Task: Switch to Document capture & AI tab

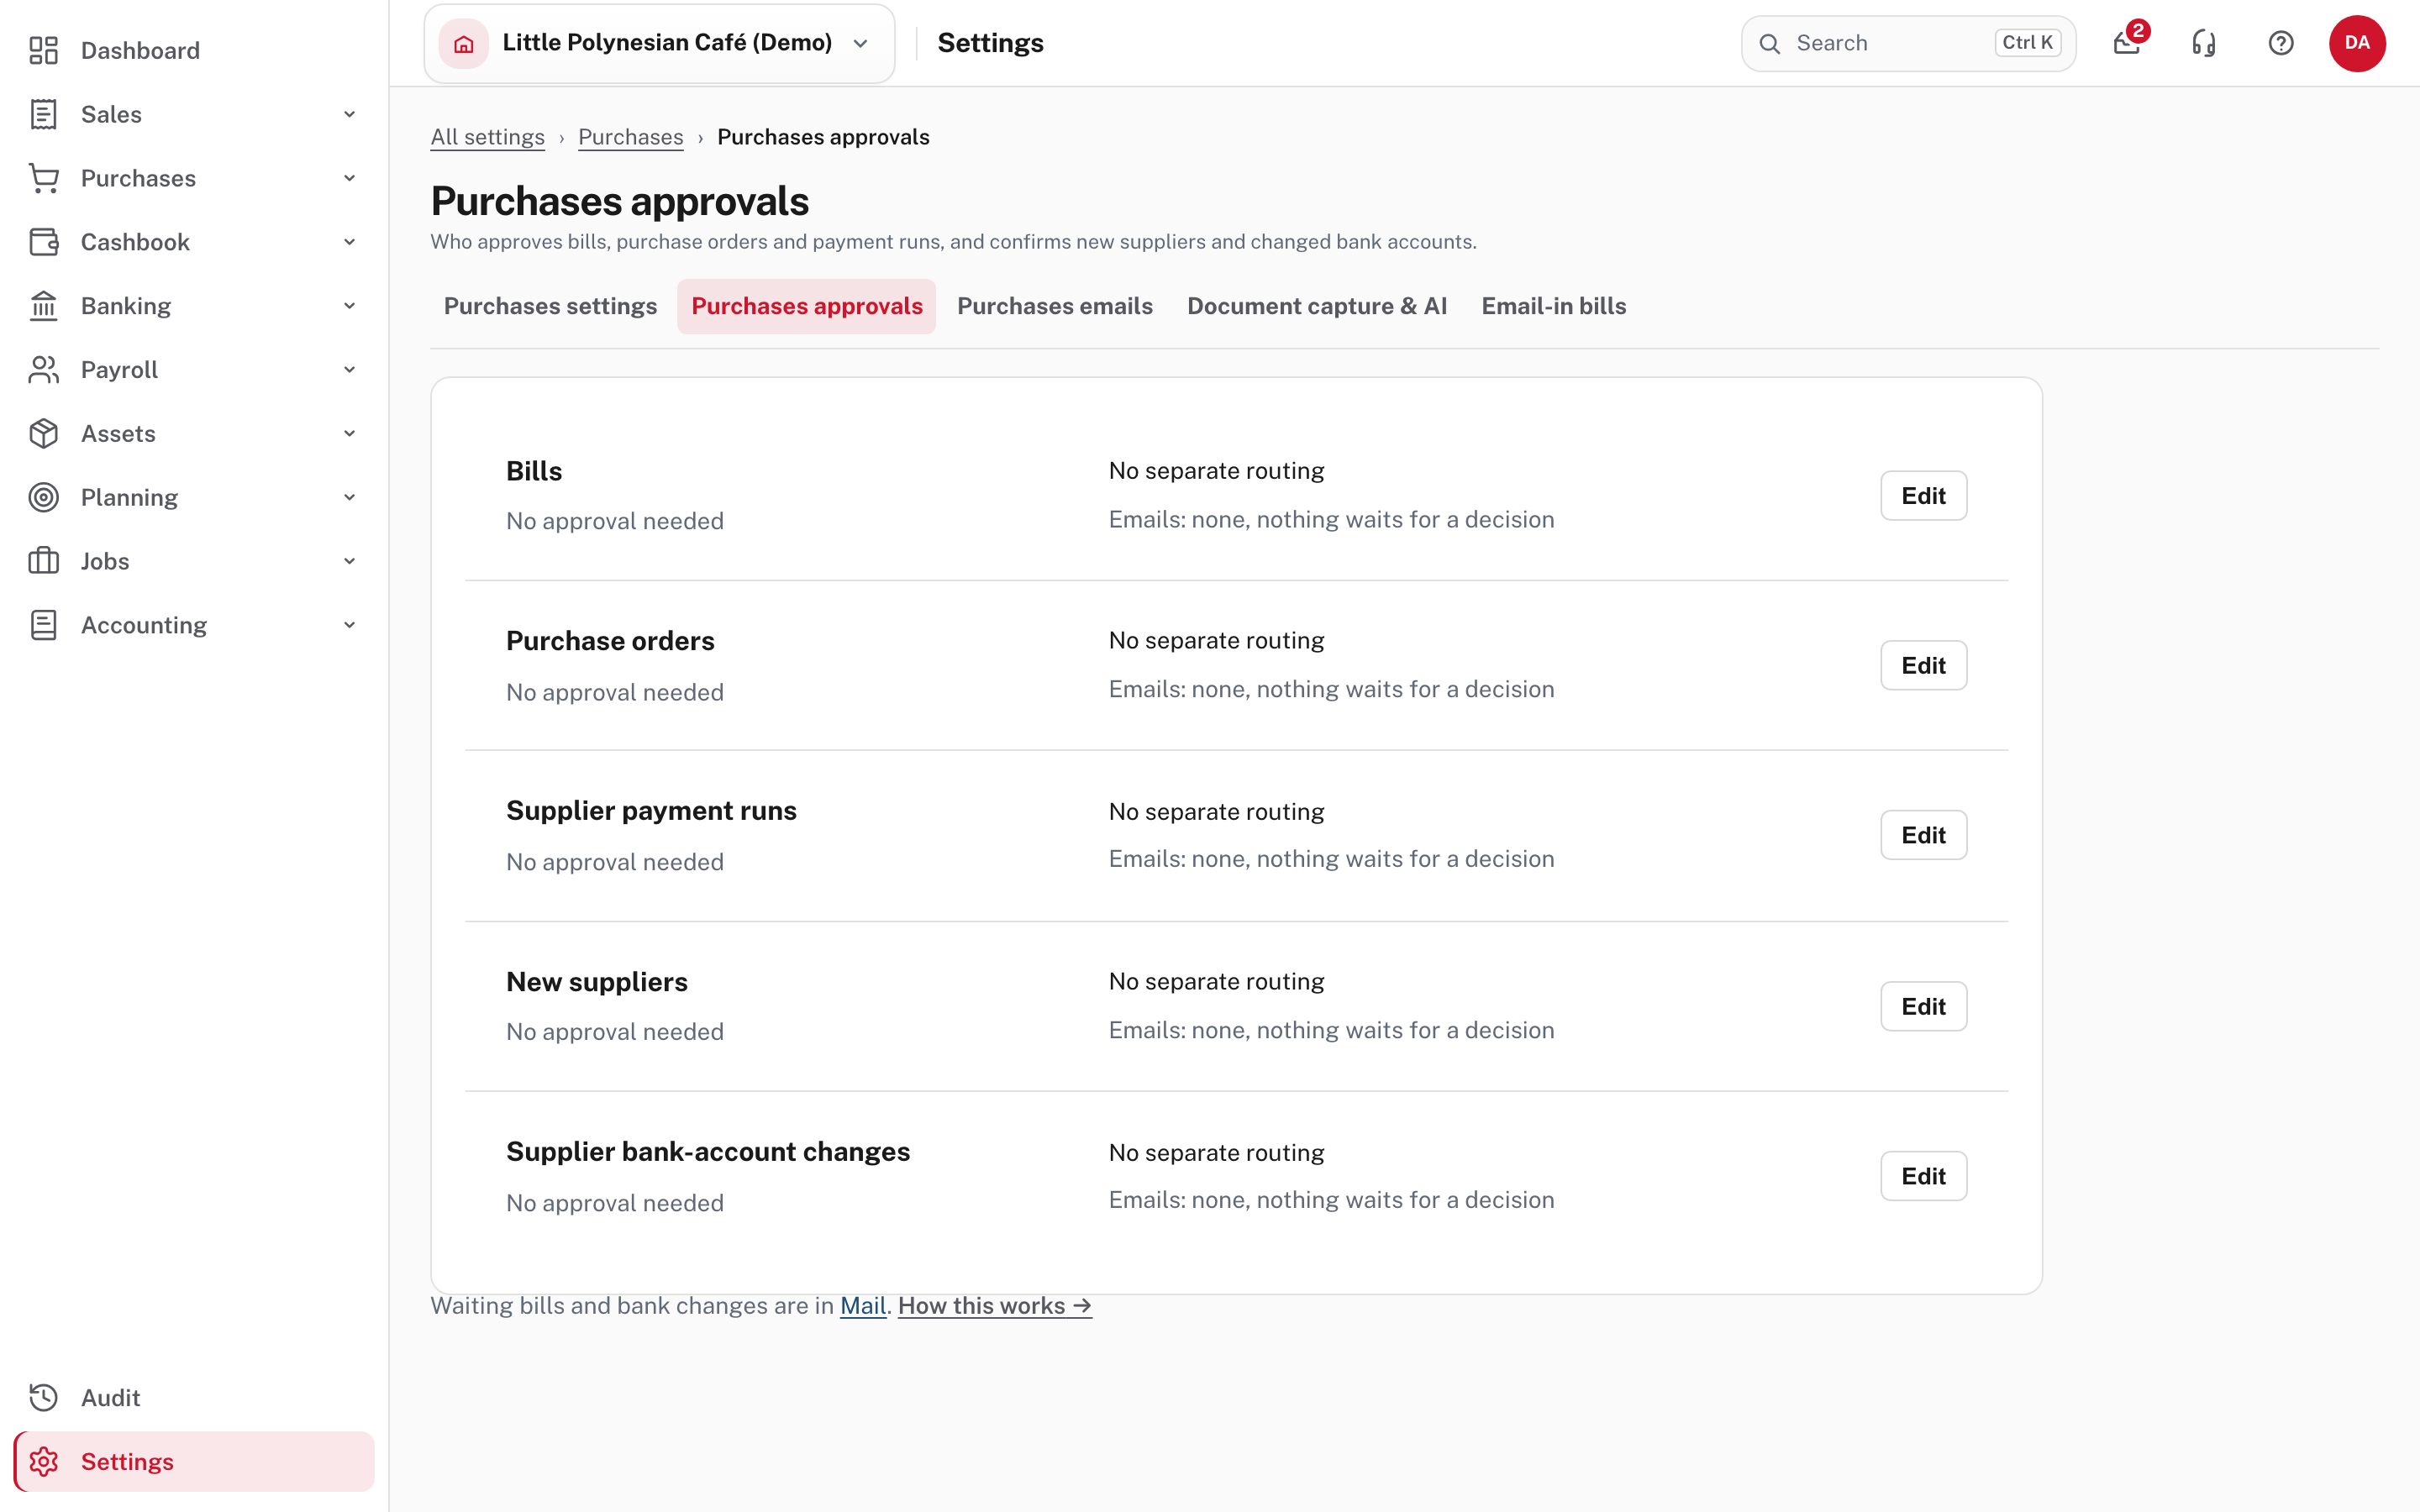Action: click(x=1317, y=306)
